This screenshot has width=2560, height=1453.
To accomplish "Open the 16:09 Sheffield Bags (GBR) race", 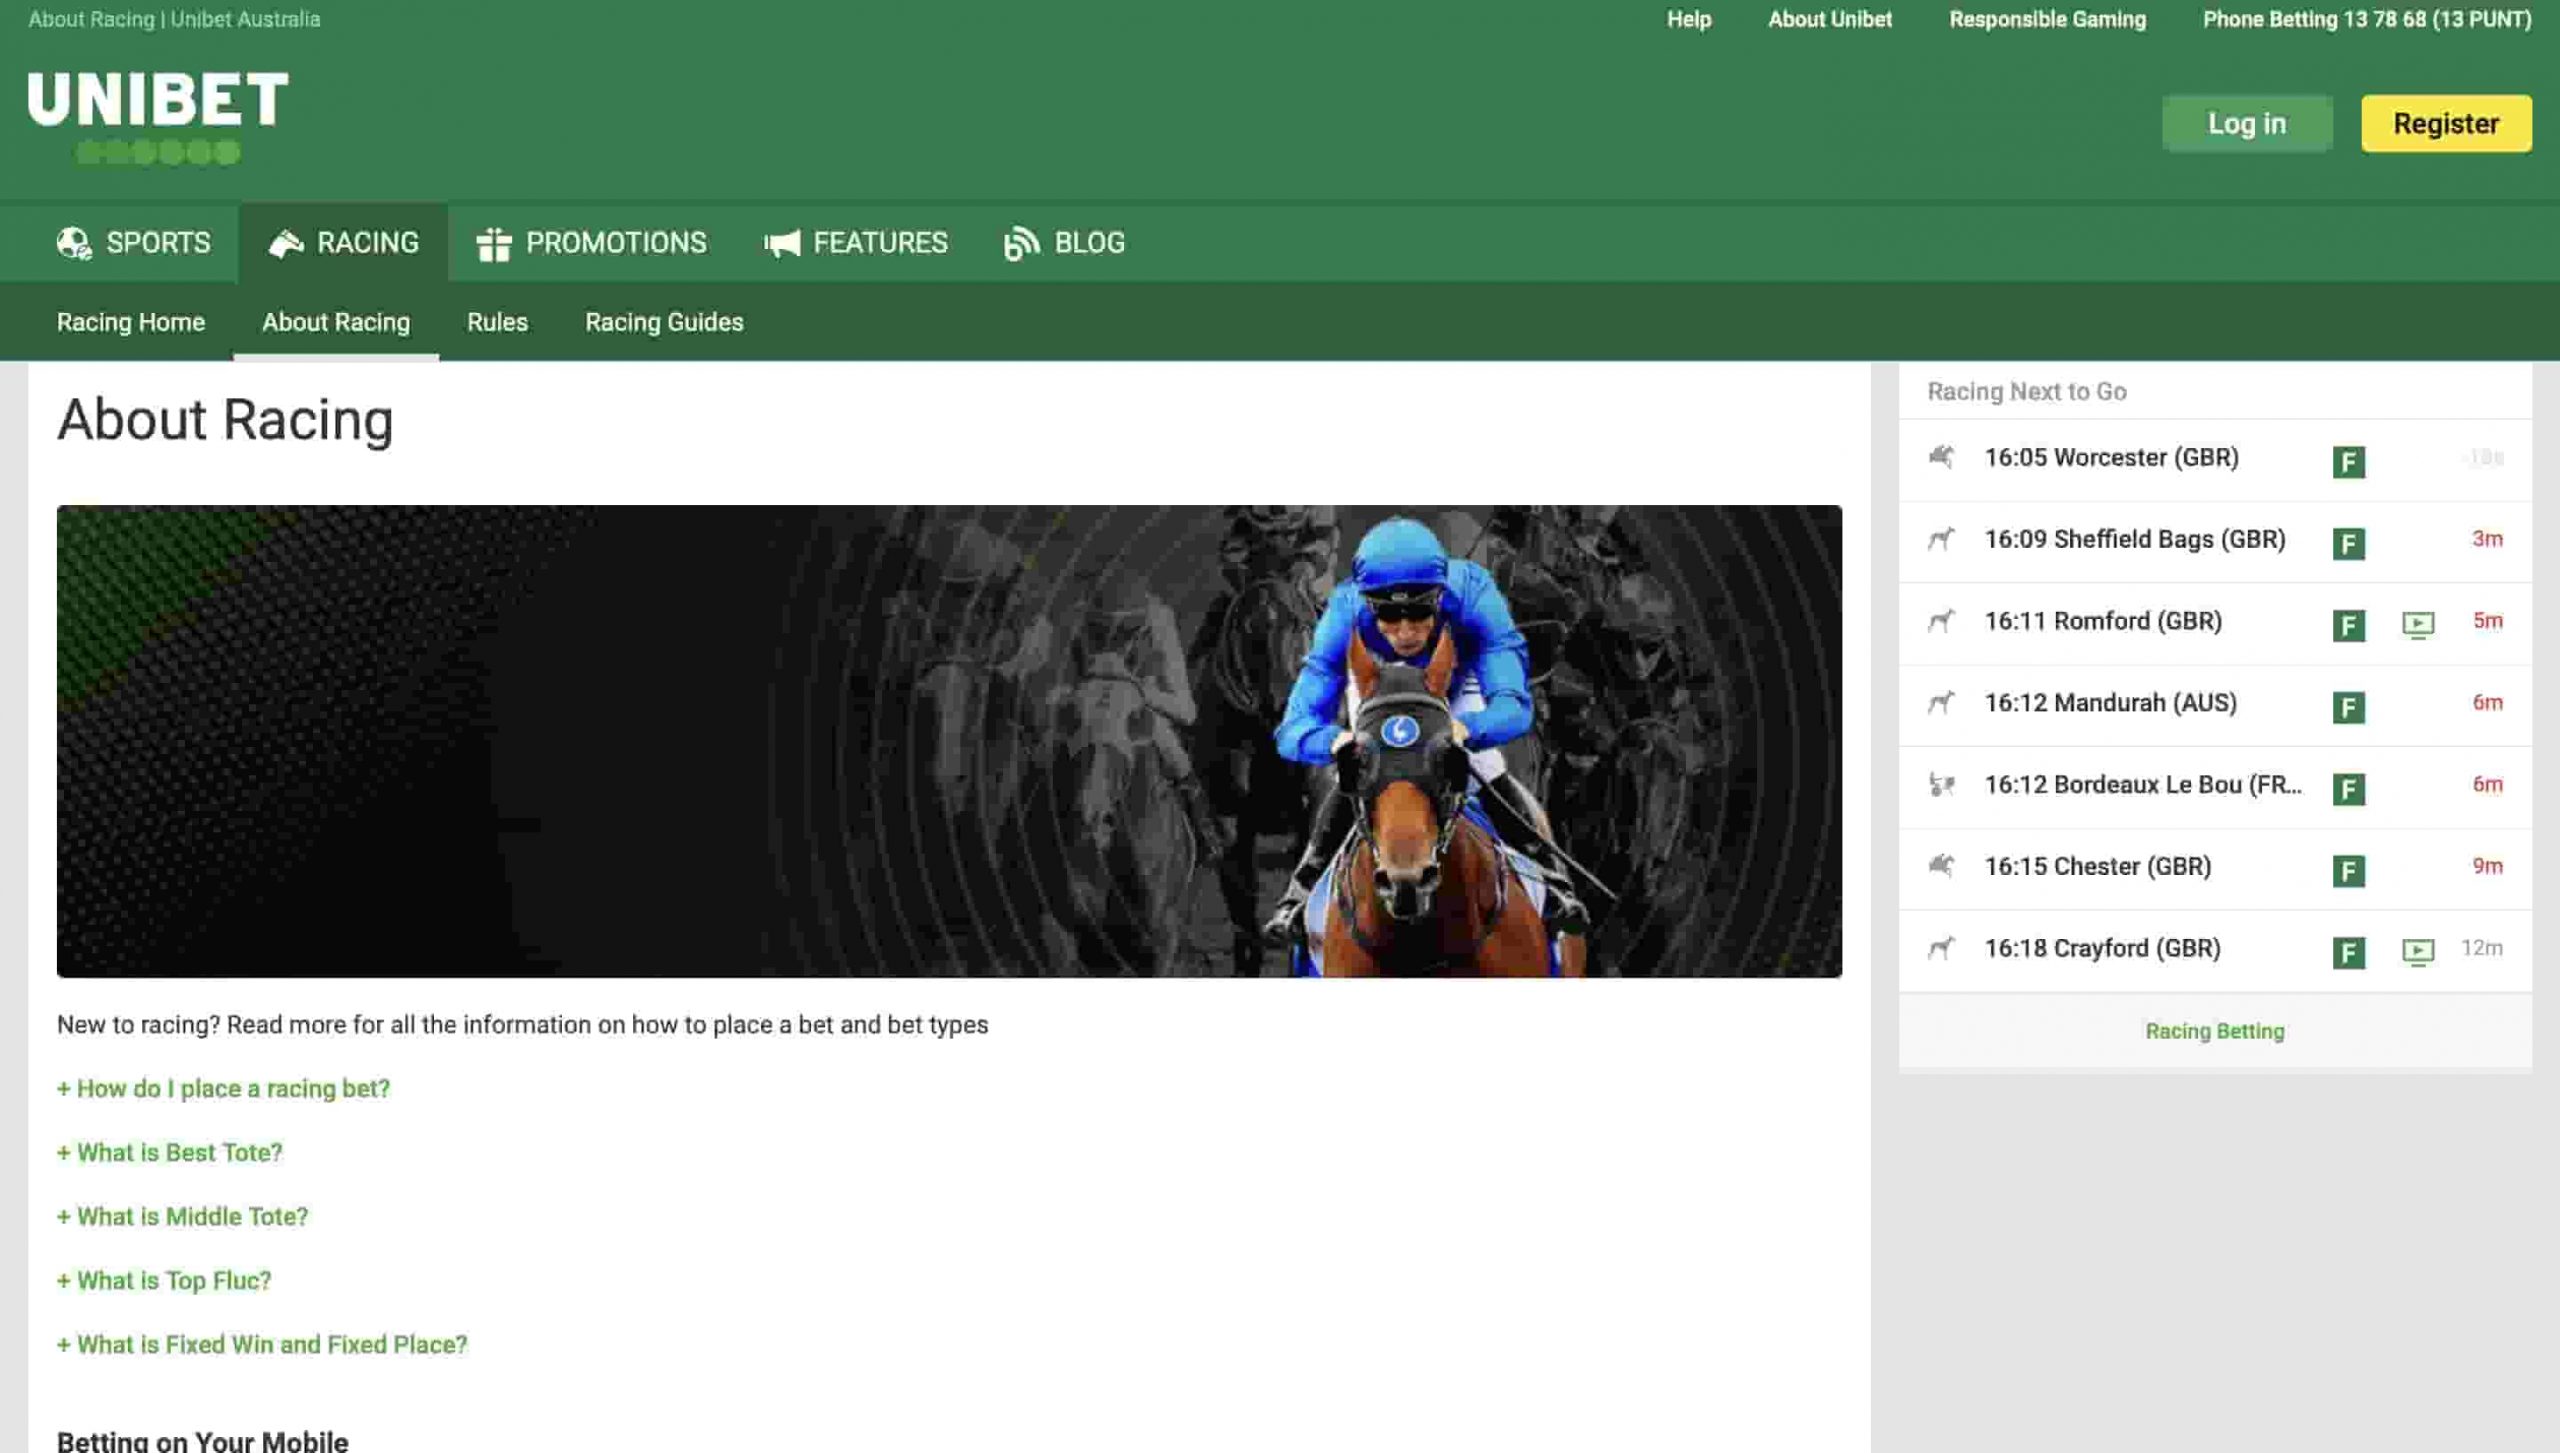I will point(2215,541).
